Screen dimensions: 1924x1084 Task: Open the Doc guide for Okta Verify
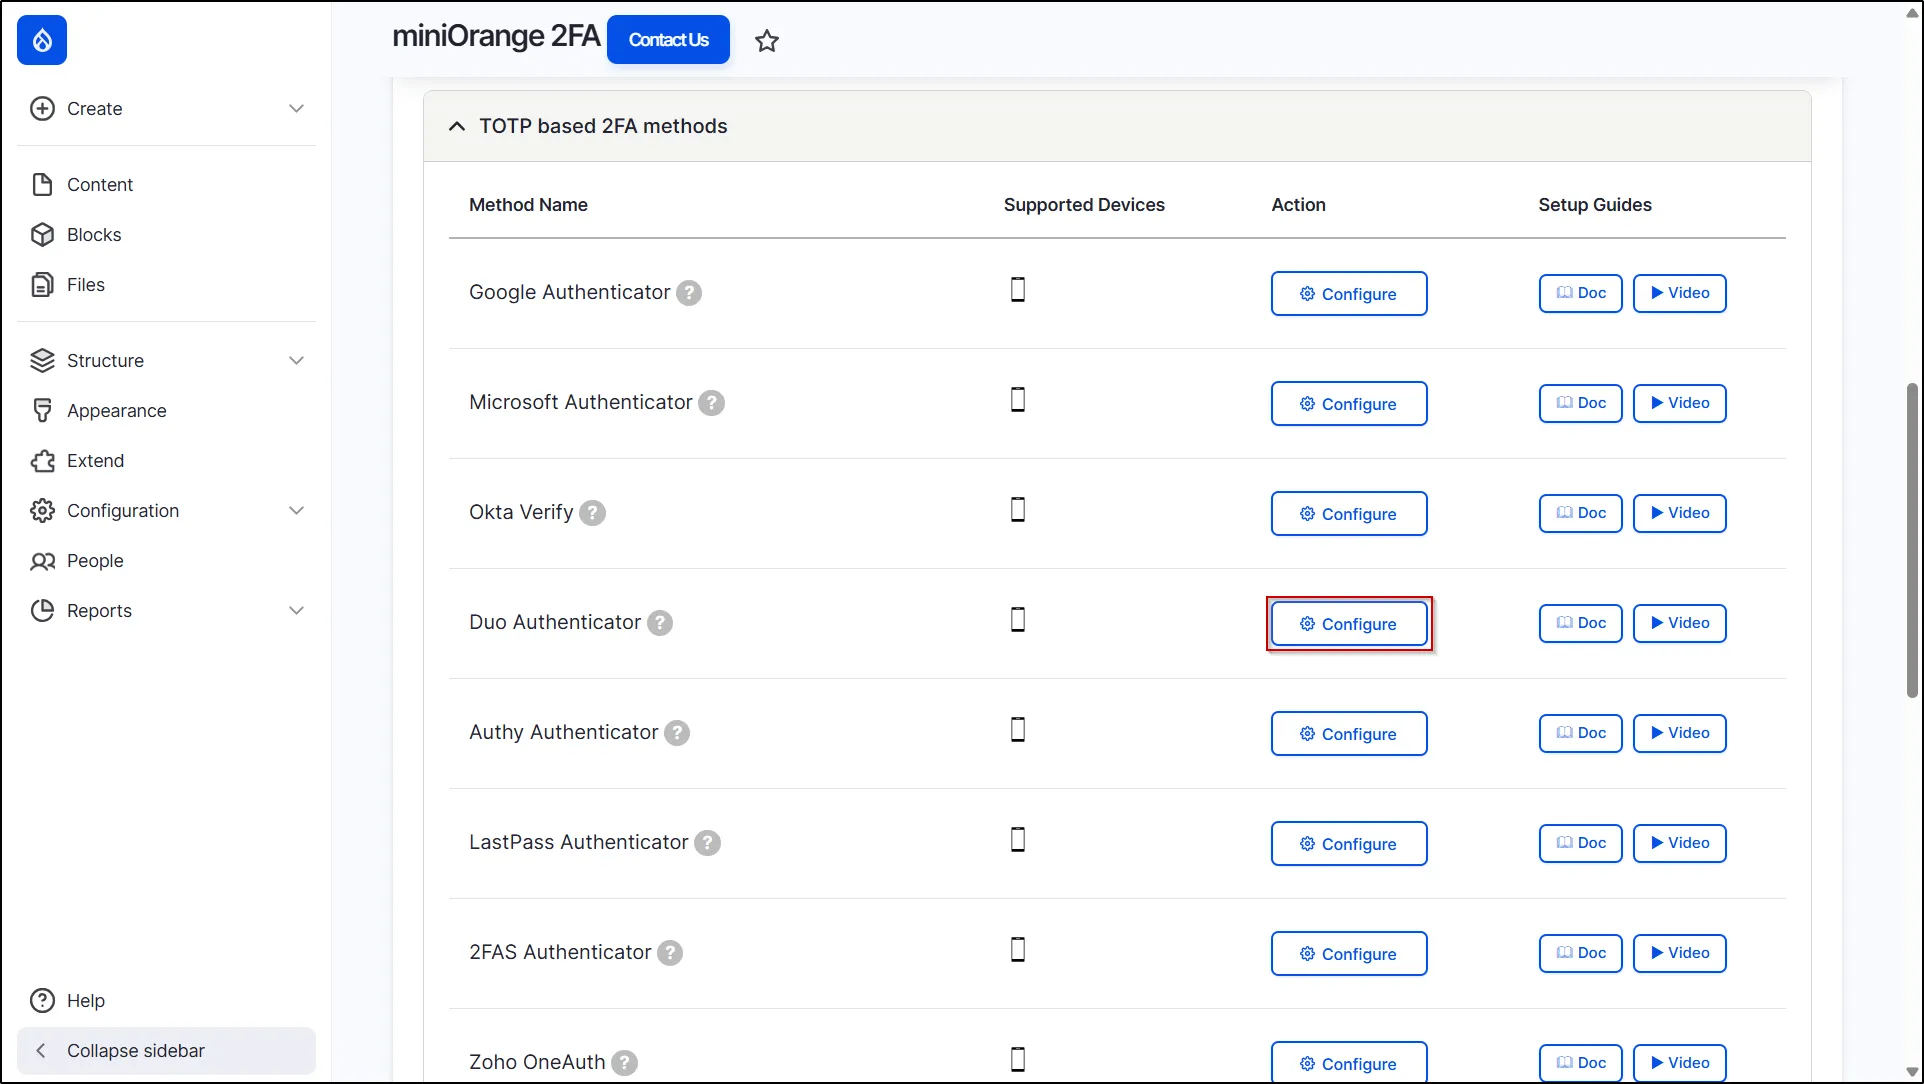(1581, 514)
